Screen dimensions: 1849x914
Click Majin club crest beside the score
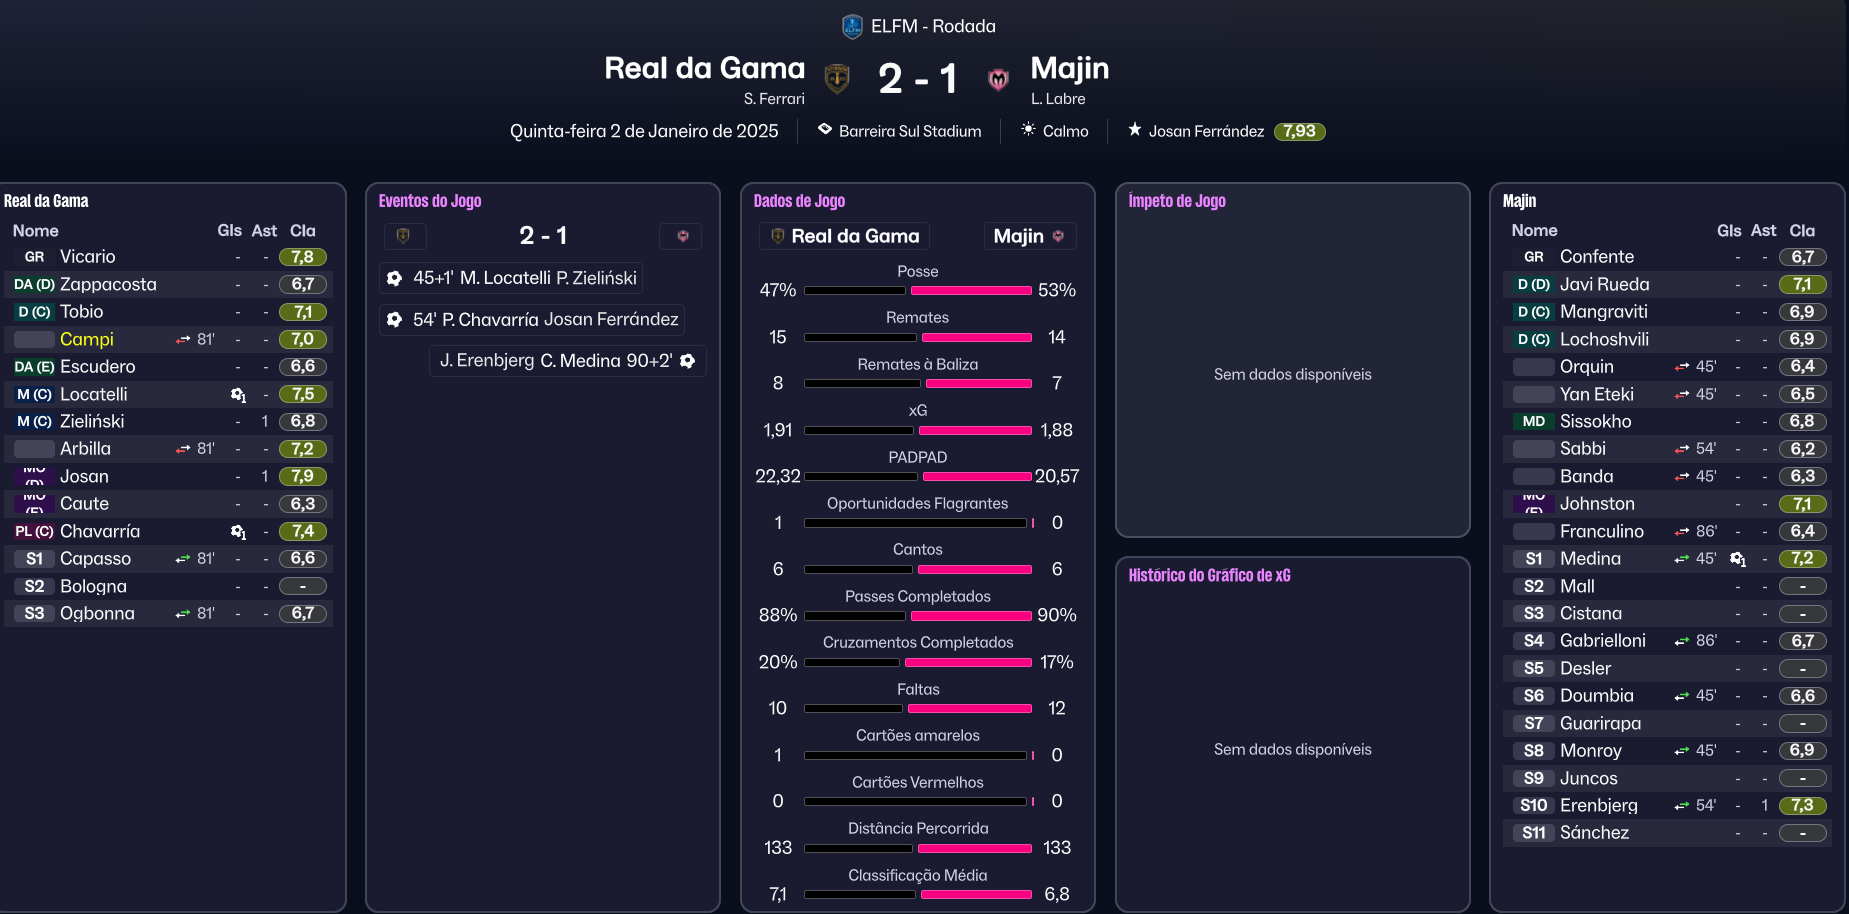coord(997,79)
